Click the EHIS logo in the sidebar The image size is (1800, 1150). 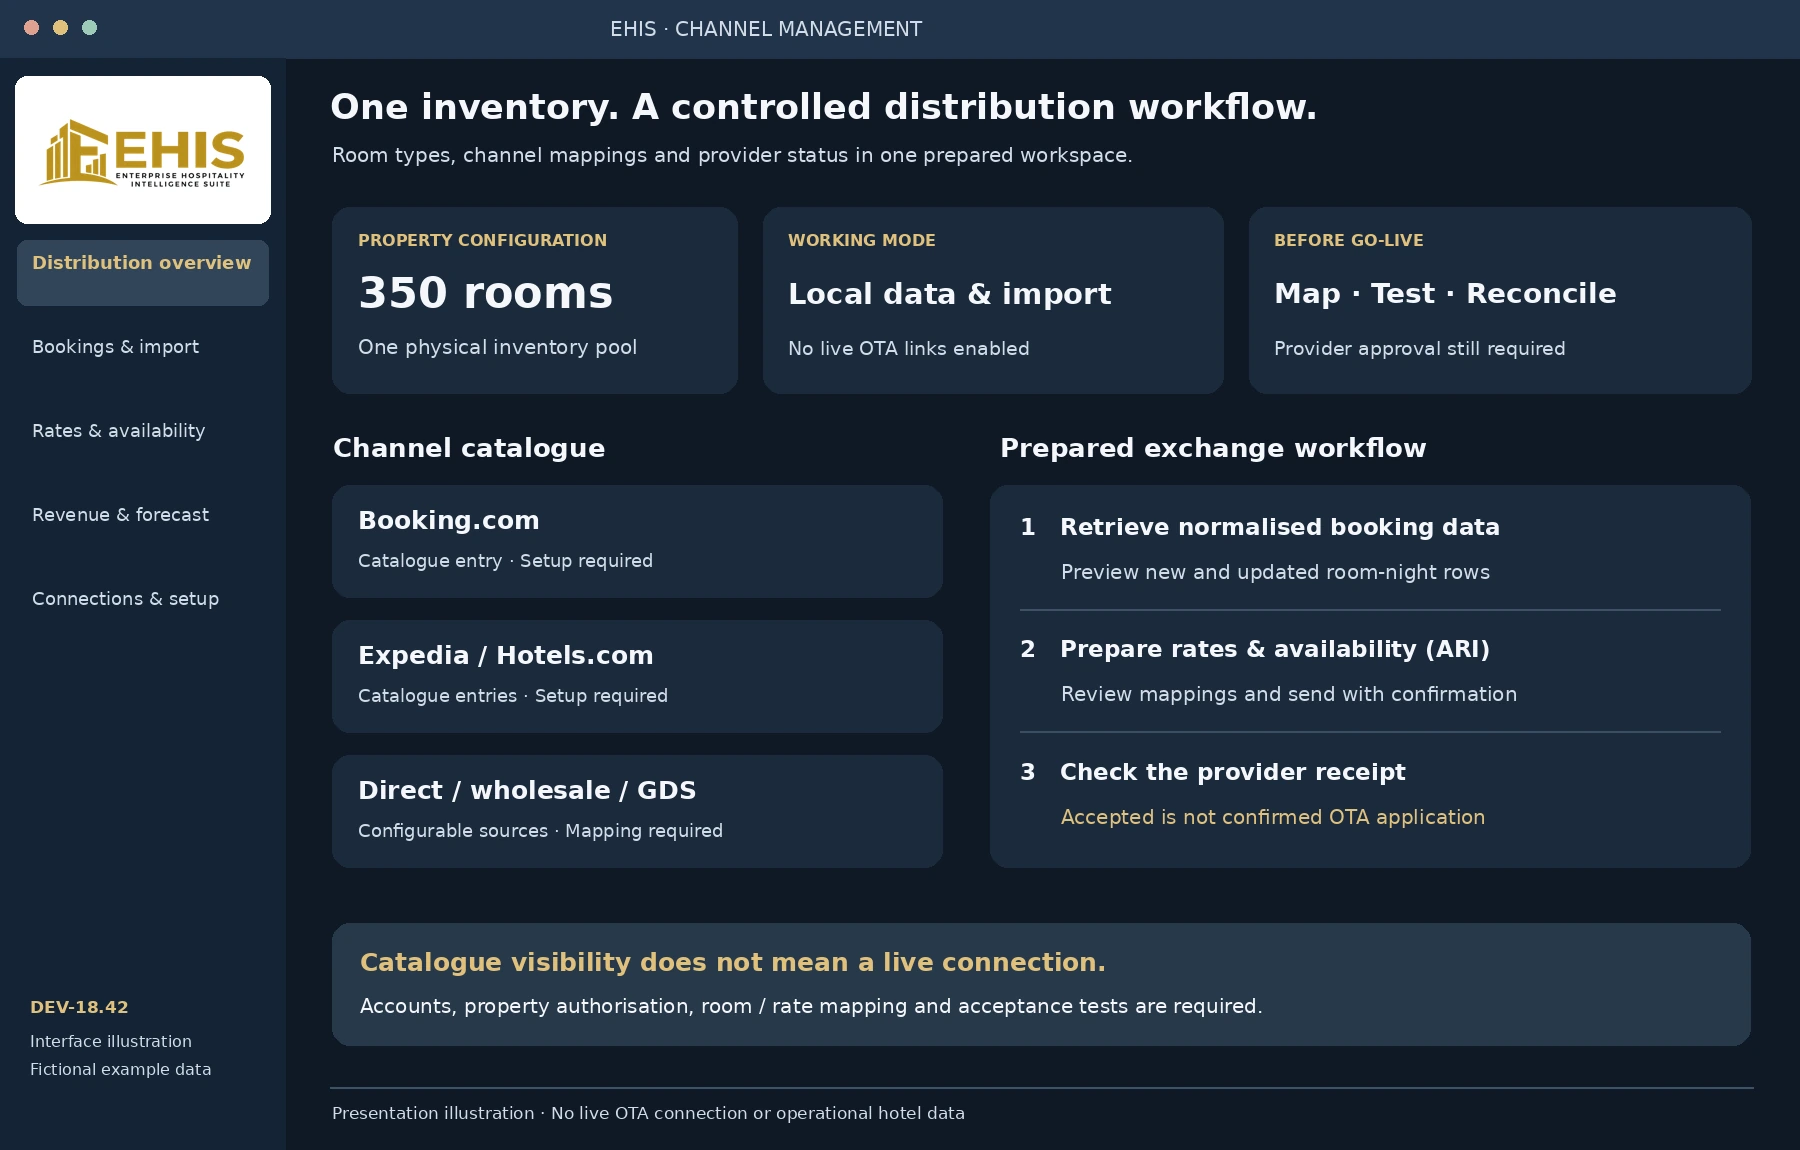pos(143,150)
